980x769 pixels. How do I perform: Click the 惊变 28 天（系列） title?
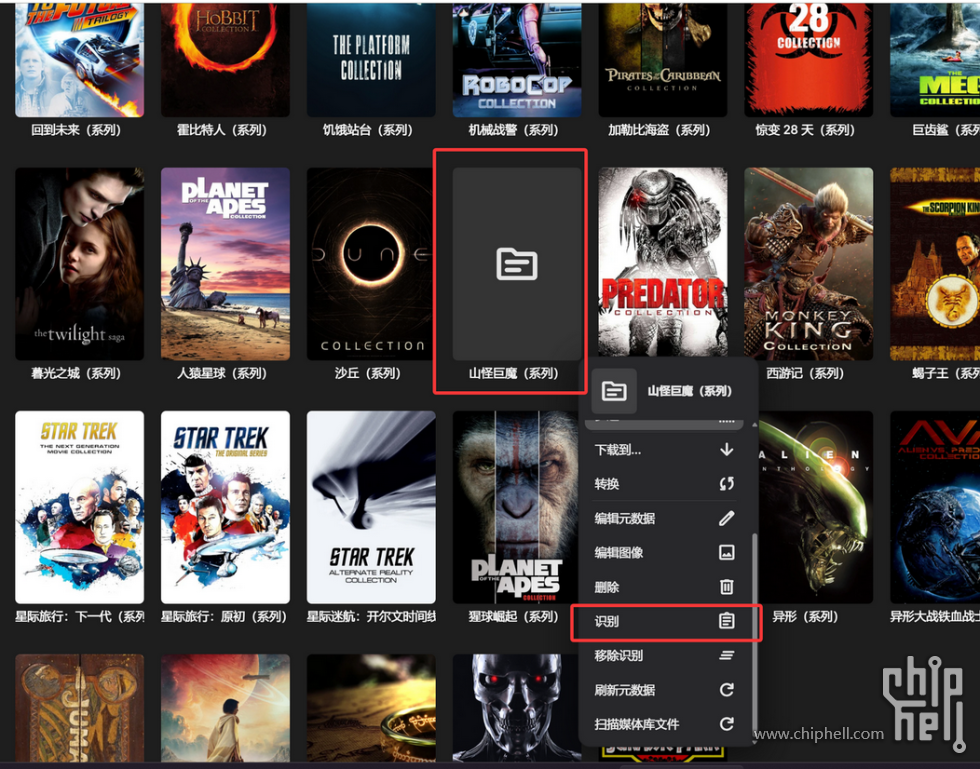pyautogui.click(x=805, y=130)
